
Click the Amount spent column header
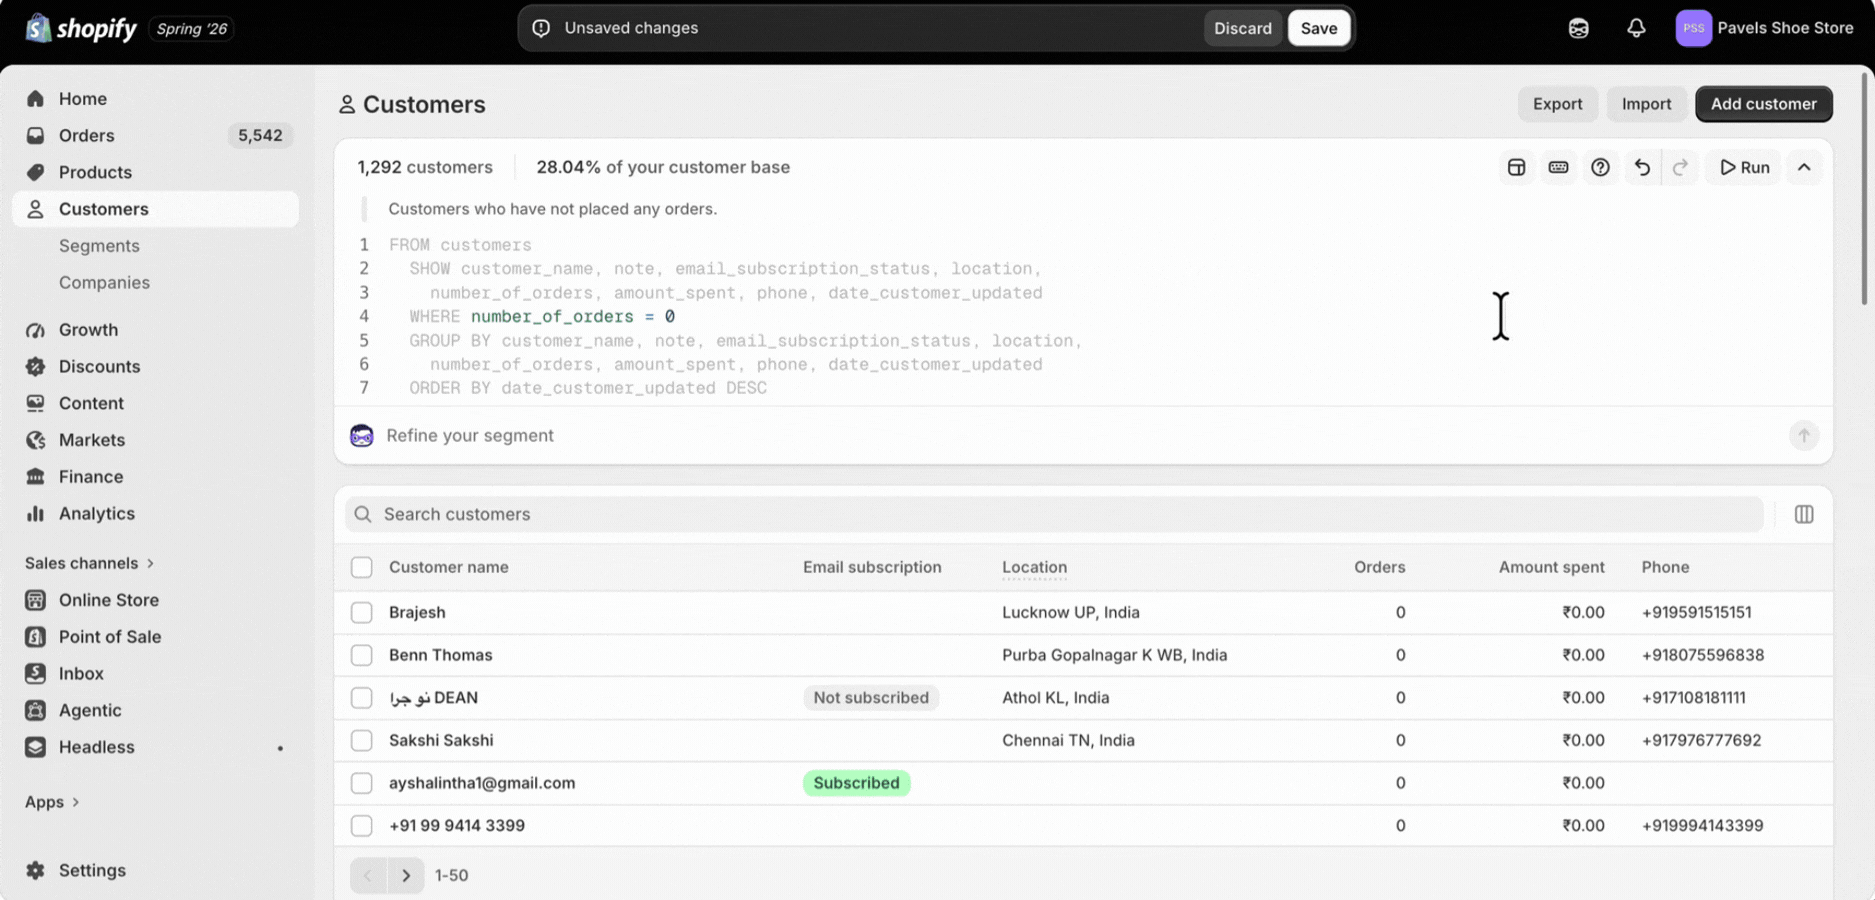pyautogui.click(x=1551, y=567)
